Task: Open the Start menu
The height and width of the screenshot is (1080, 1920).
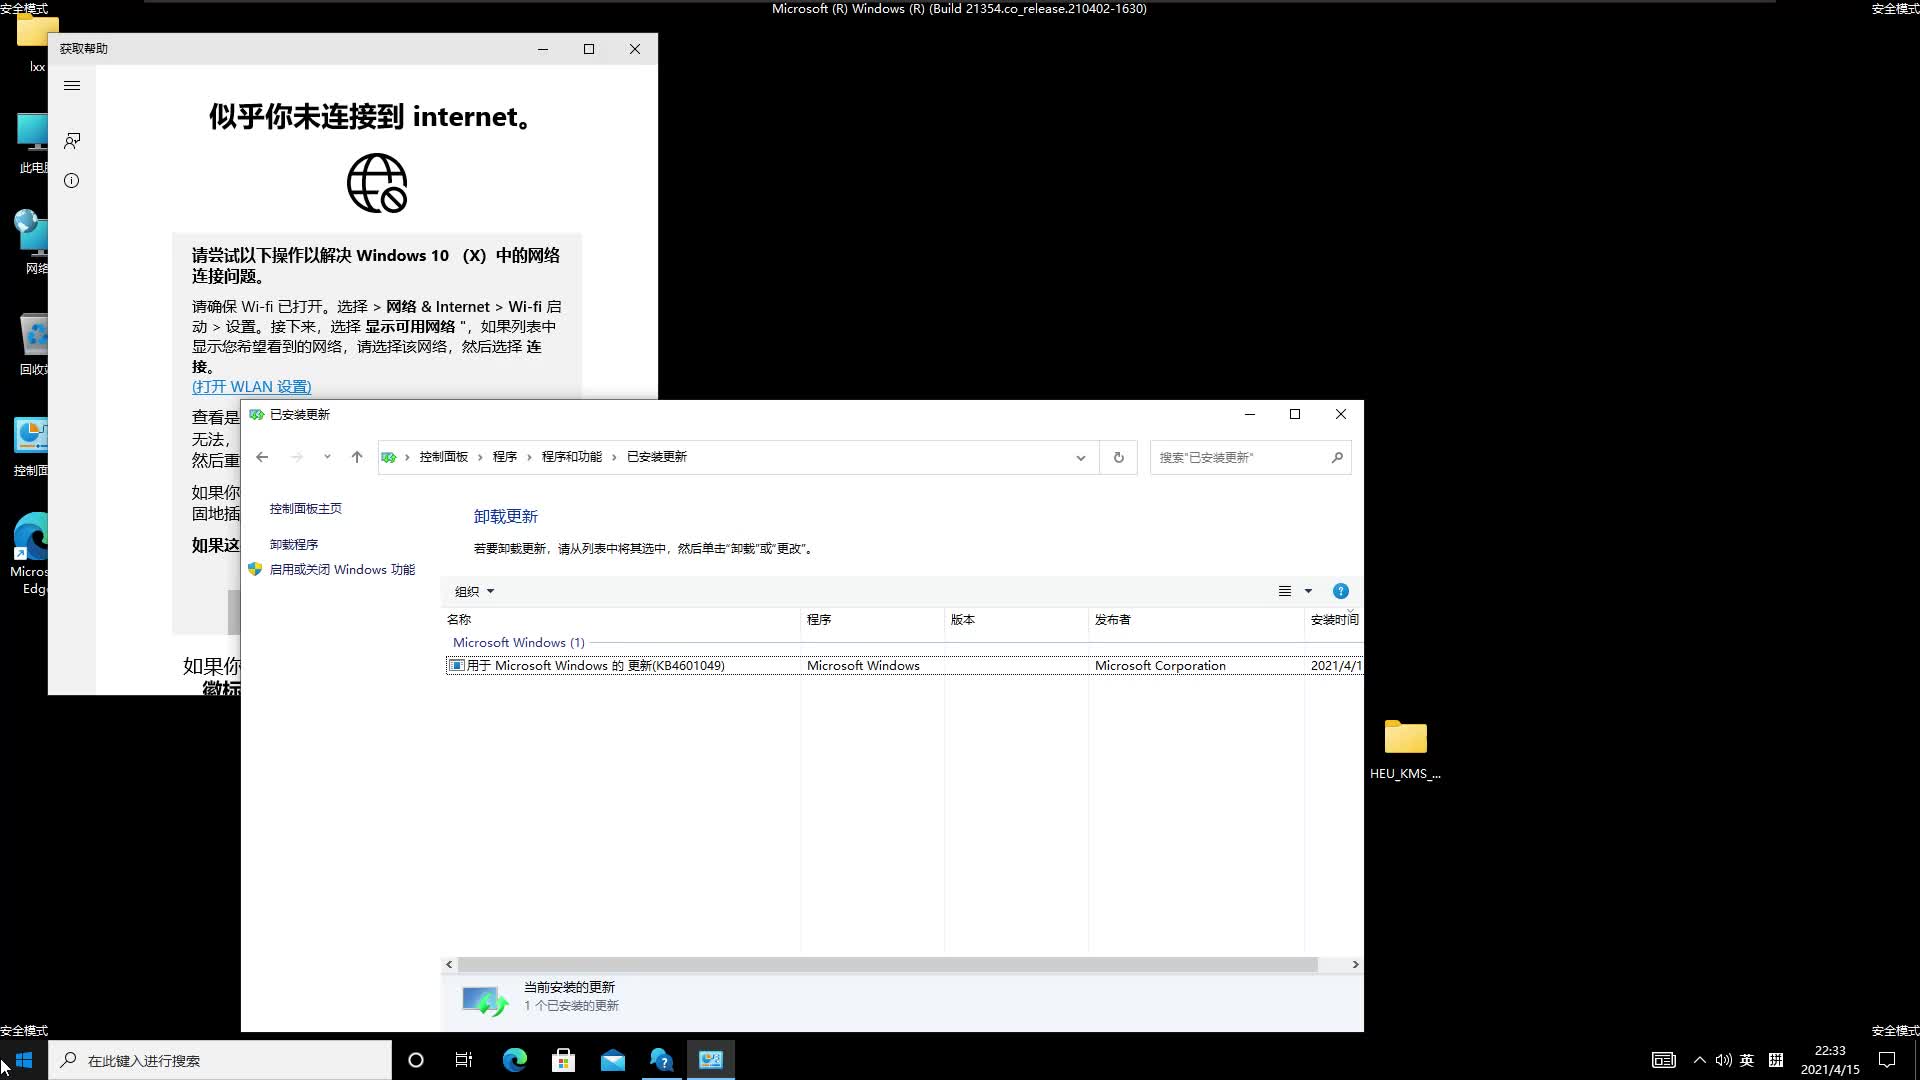Action: [24, 1060]
